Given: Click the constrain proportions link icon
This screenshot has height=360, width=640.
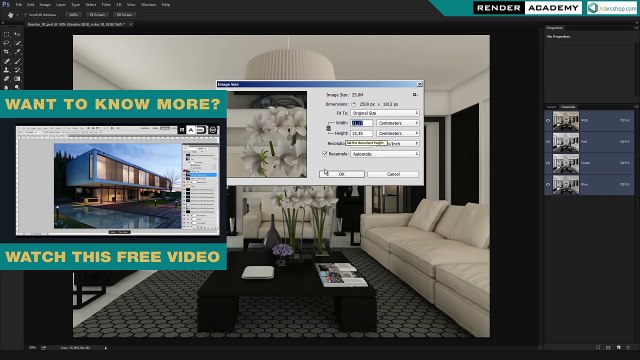Looking at the screenshot, I should [x=329, y=128].
